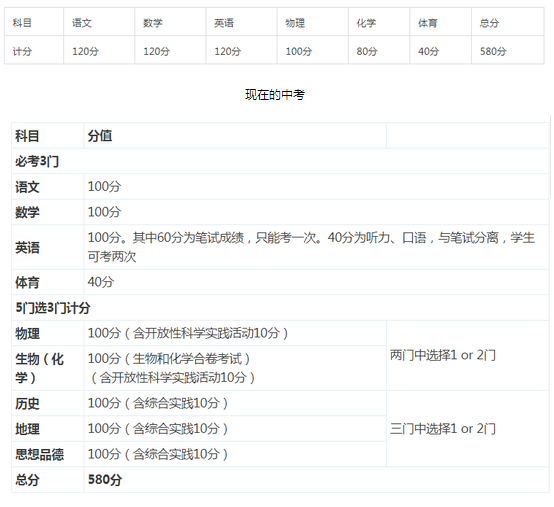Click the 5门选3门计分 section row
This screenshot has width=554, height=507.
click(x=281, y=308)
